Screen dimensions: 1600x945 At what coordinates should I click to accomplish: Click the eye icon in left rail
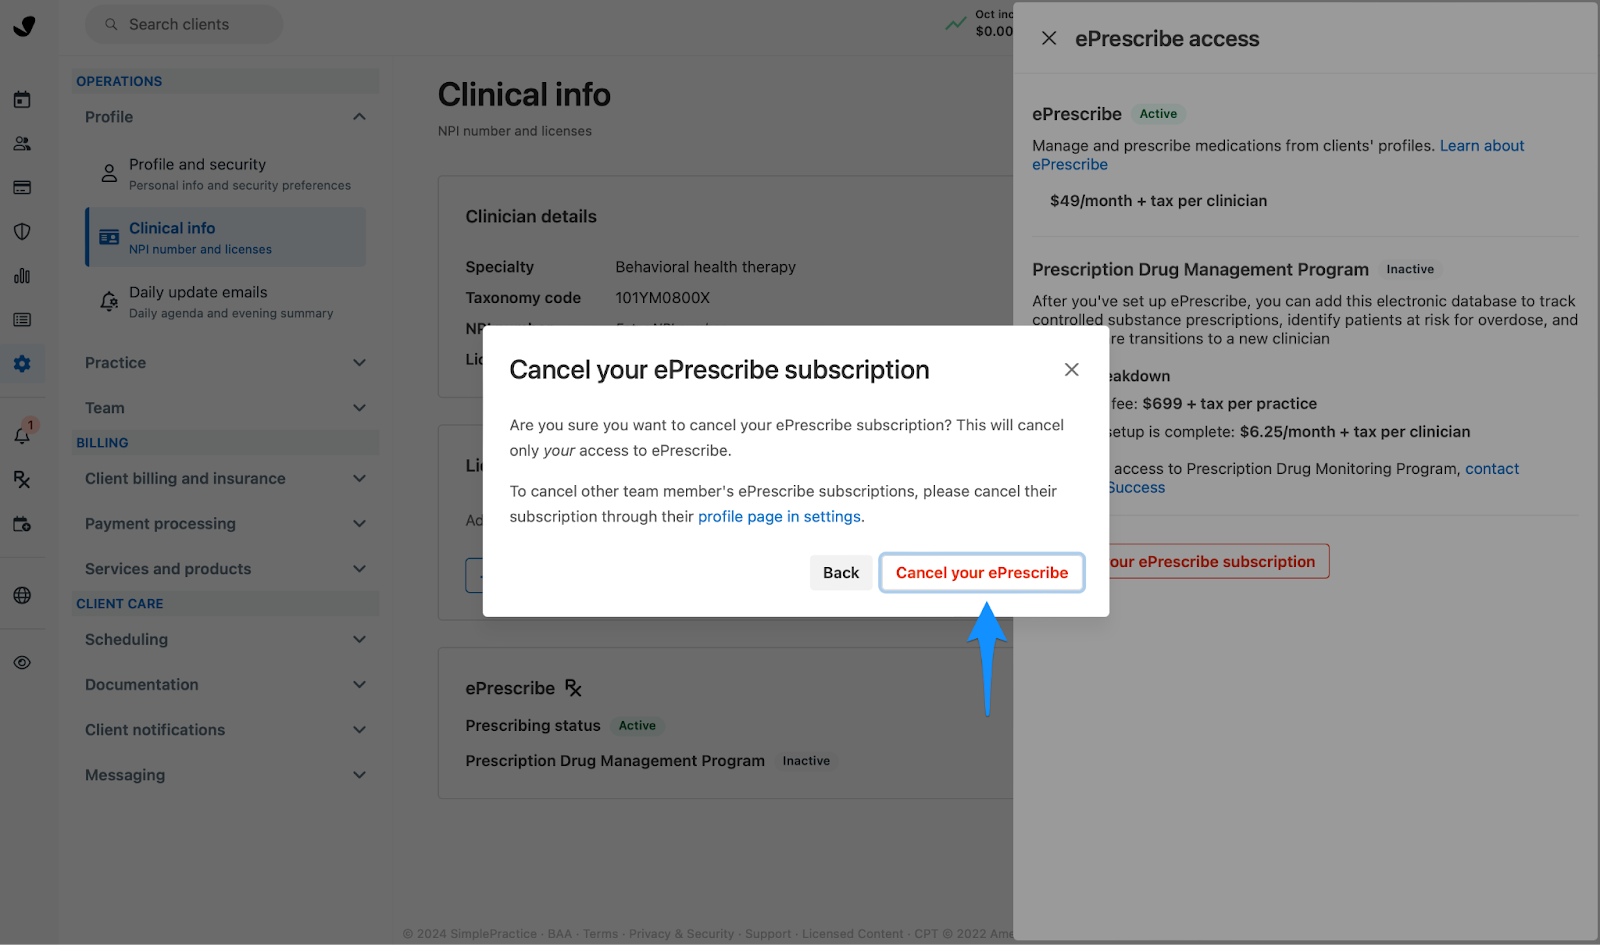coord(22,662)
